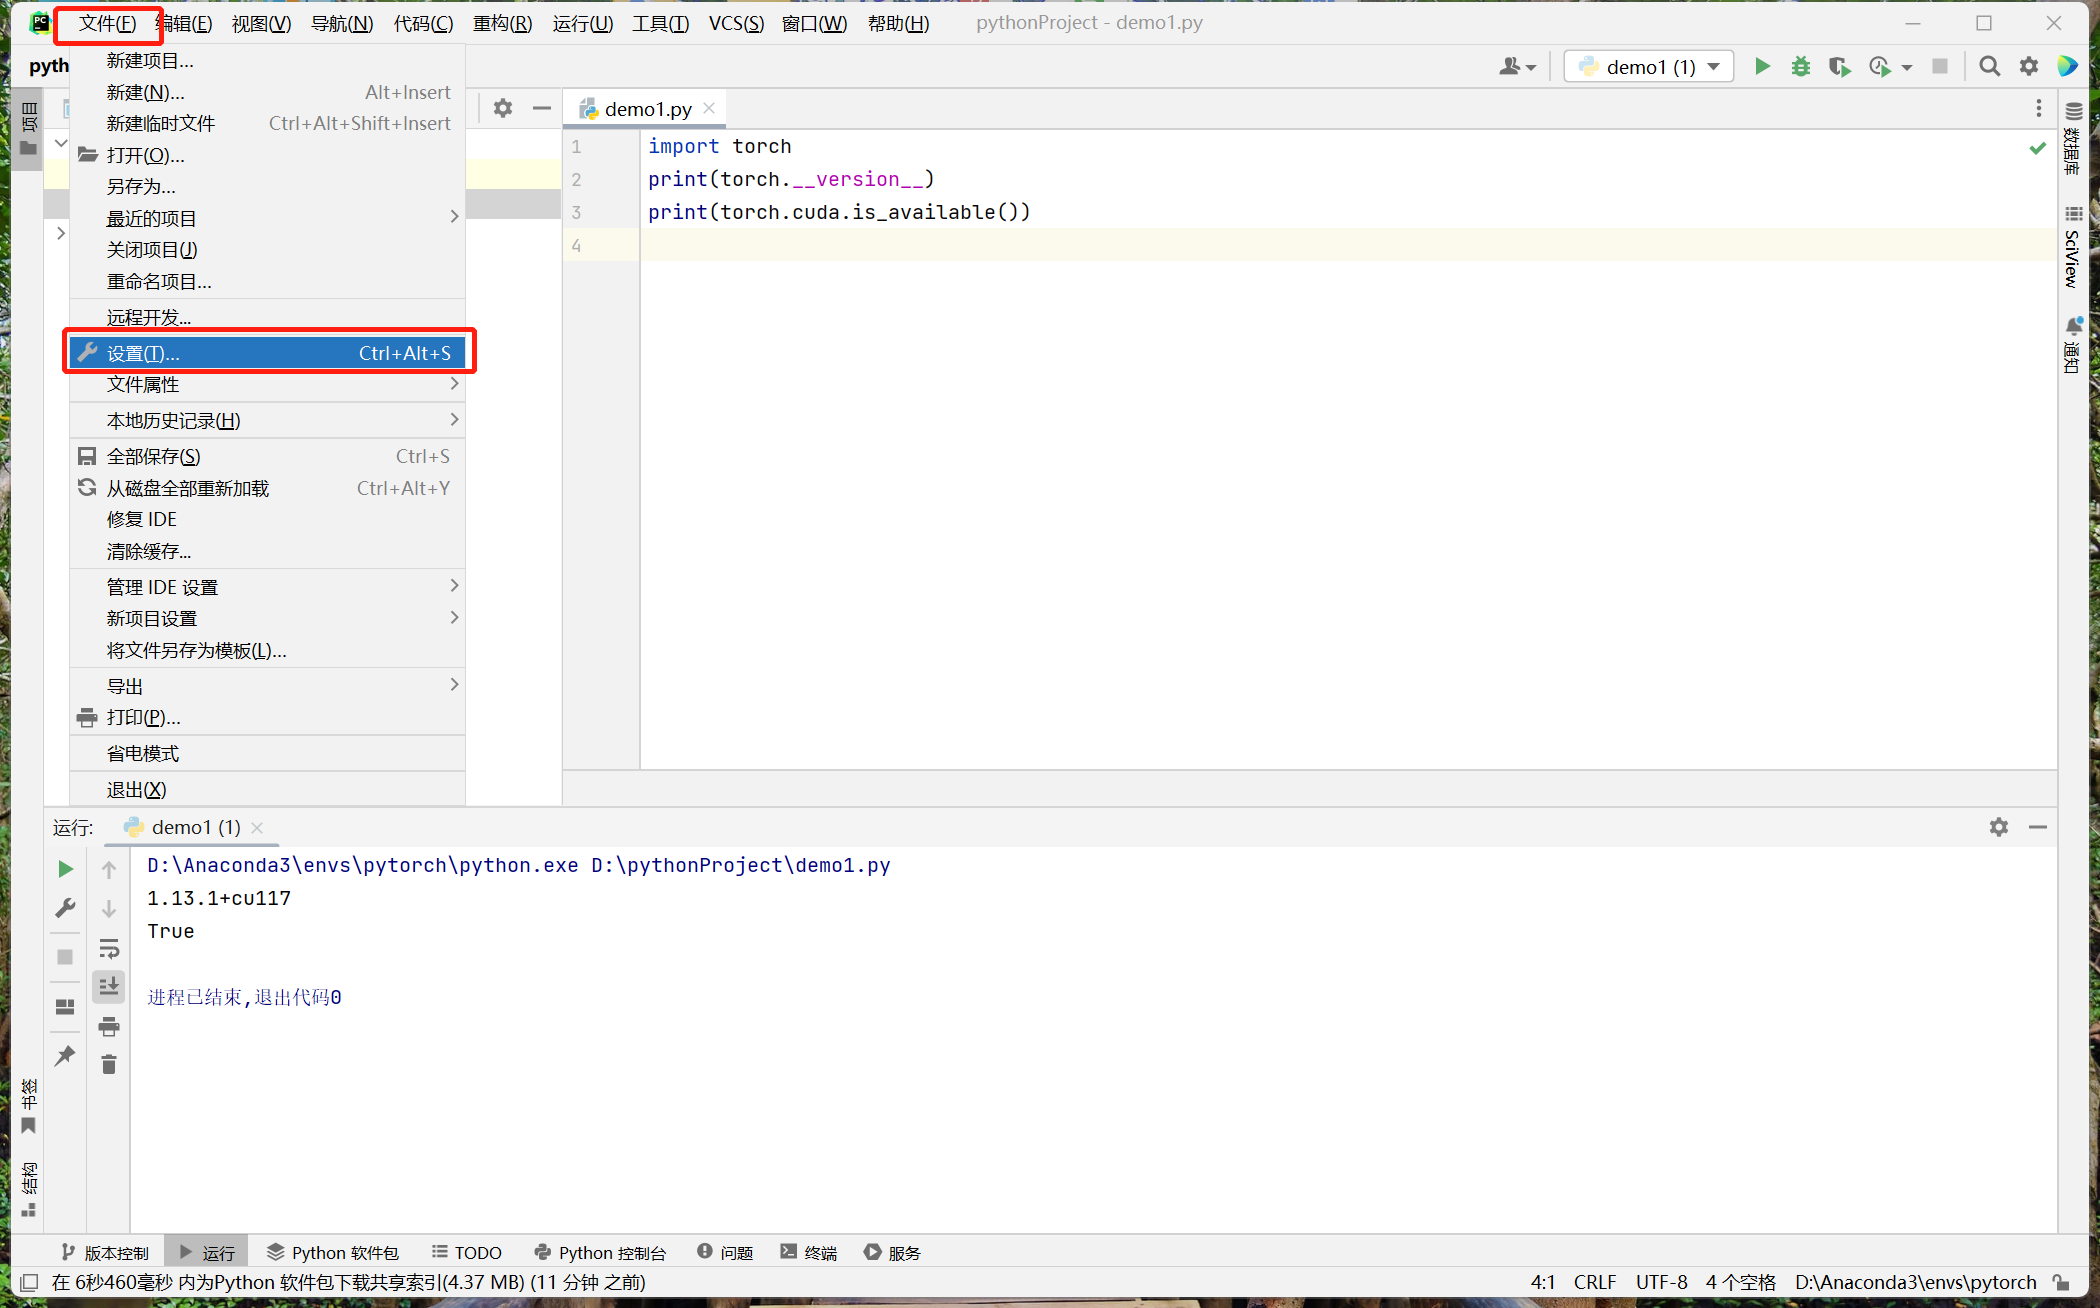Open project panel options gear icon
Viewport: 2100px width, 1308px height.
503,108
